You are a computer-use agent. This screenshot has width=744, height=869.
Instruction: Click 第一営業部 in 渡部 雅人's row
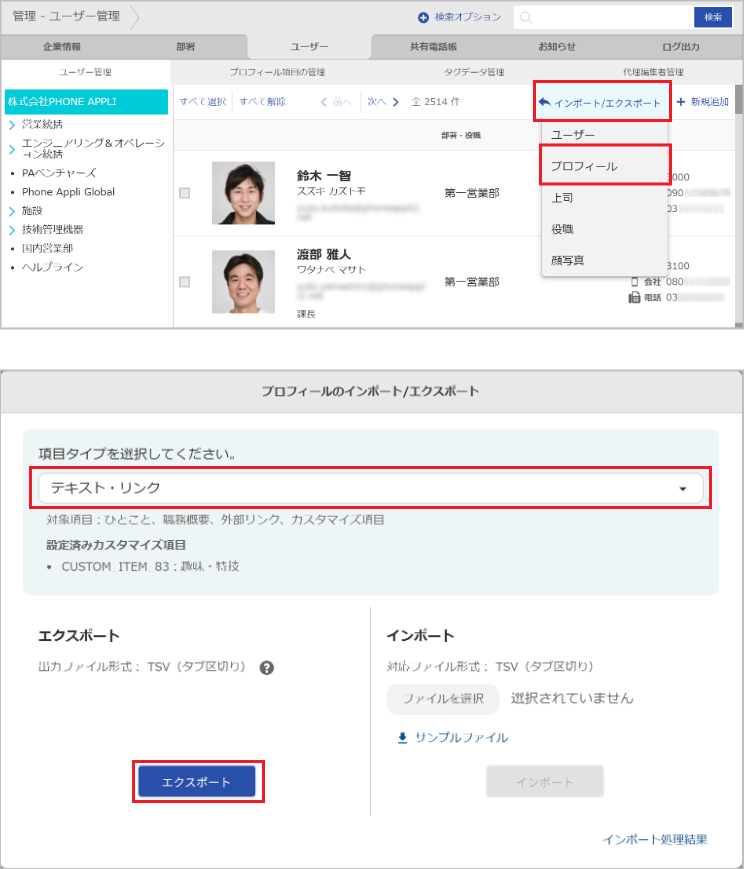pyautogui.click(x=472, y=282)
